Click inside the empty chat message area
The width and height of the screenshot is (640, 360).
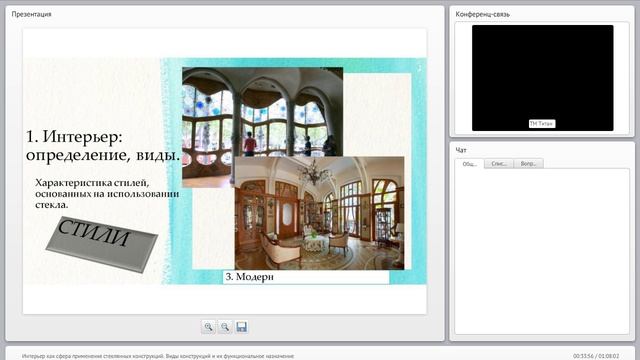click(542, 251)
